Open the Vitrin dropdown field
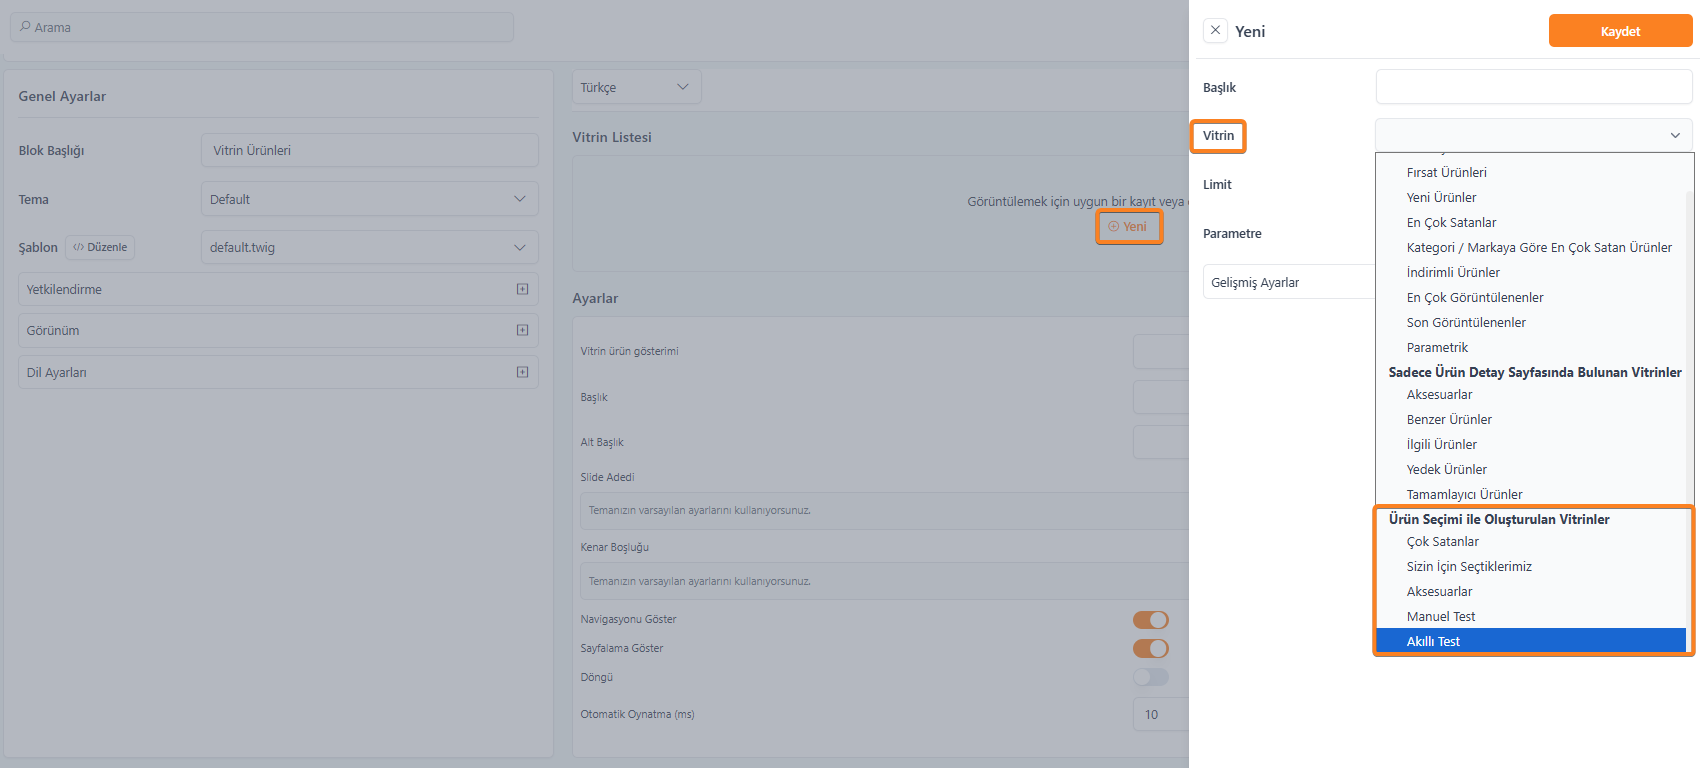Viewport: 1707px width, 768px height. [1534, 135]
